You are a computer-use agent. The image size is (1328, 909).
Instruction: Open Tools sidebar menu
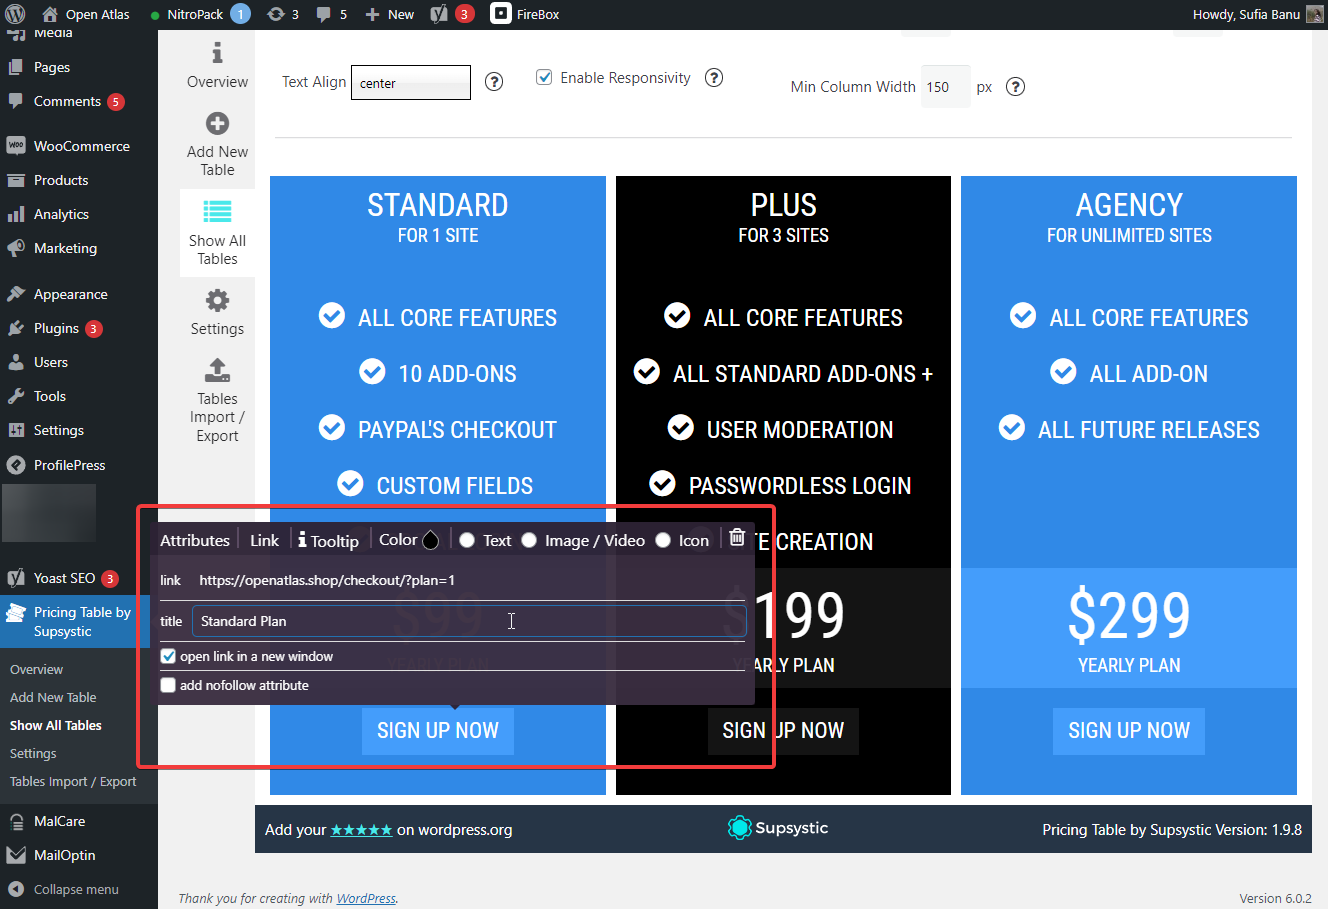(50, 396)
